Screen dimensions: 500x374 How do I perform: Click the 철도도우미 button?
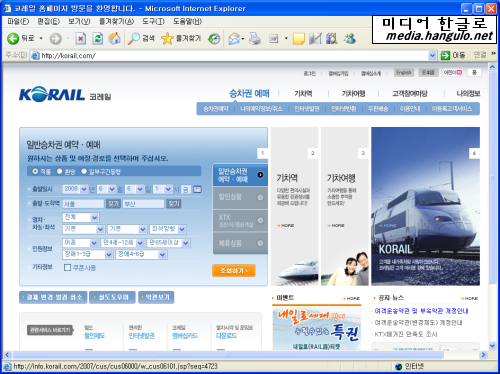pyautogui.click(x=112, y=297)
